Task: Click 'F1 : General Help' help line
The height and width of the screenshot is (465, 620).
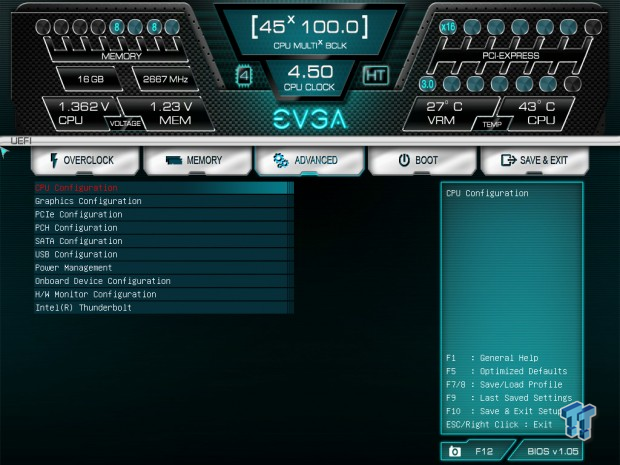Action: [492, 358]
